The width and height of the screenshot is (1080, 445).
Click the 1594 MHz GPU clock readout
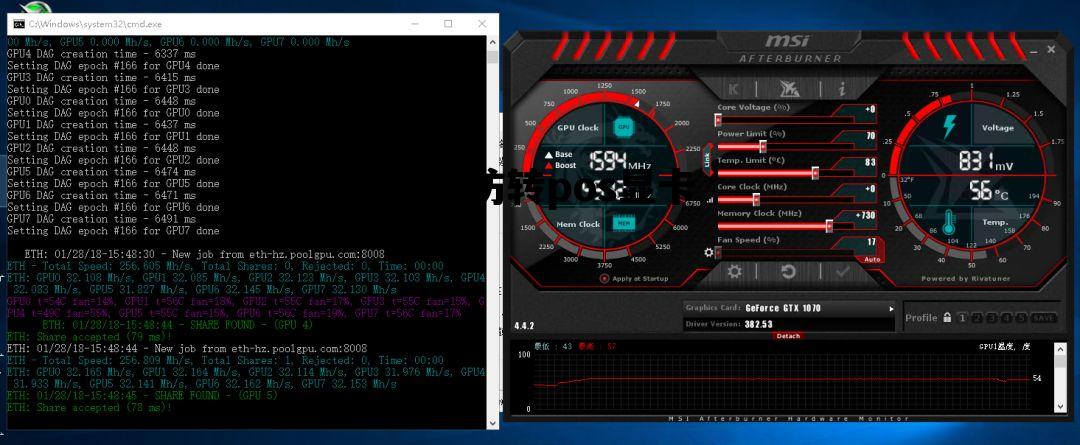[621, 162]
